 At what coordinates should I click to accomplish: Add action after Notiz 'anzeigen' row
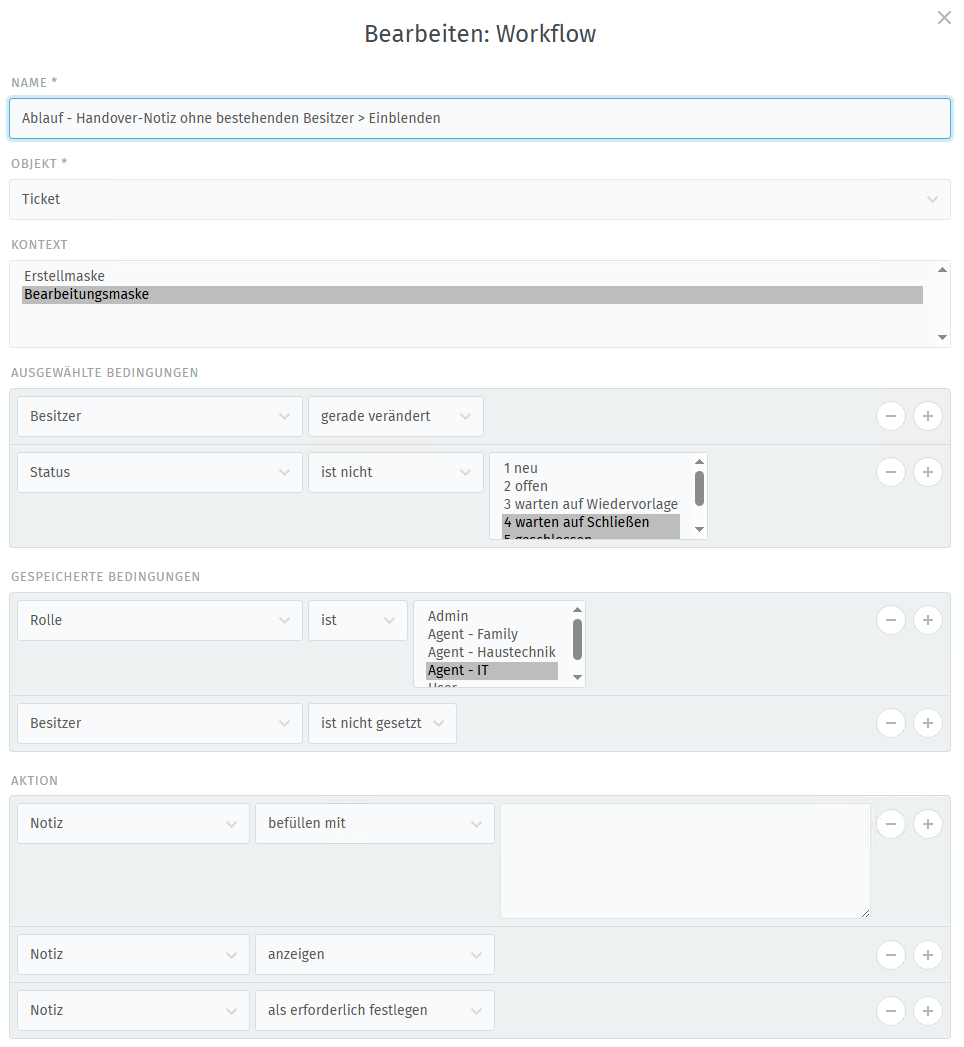coord(927,954)
